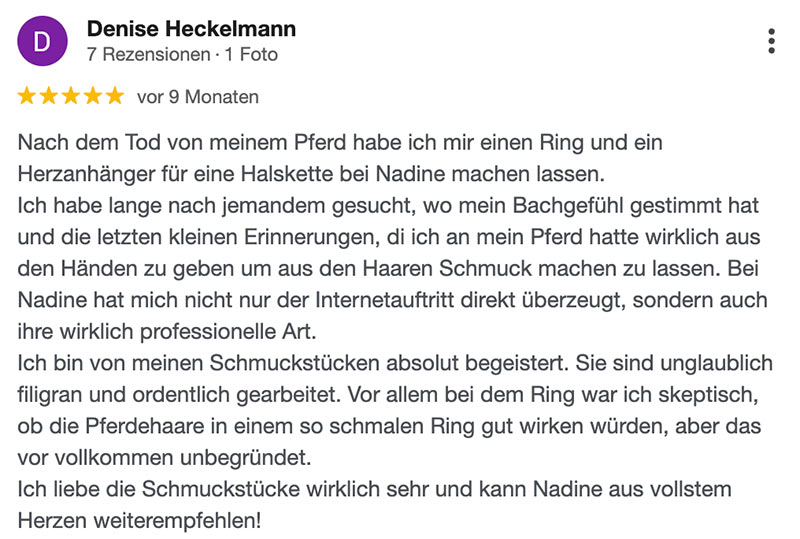Viewport: 800px width, 539px height.
Task: Click the first gold rating star
Action: [x=27, y=96]
